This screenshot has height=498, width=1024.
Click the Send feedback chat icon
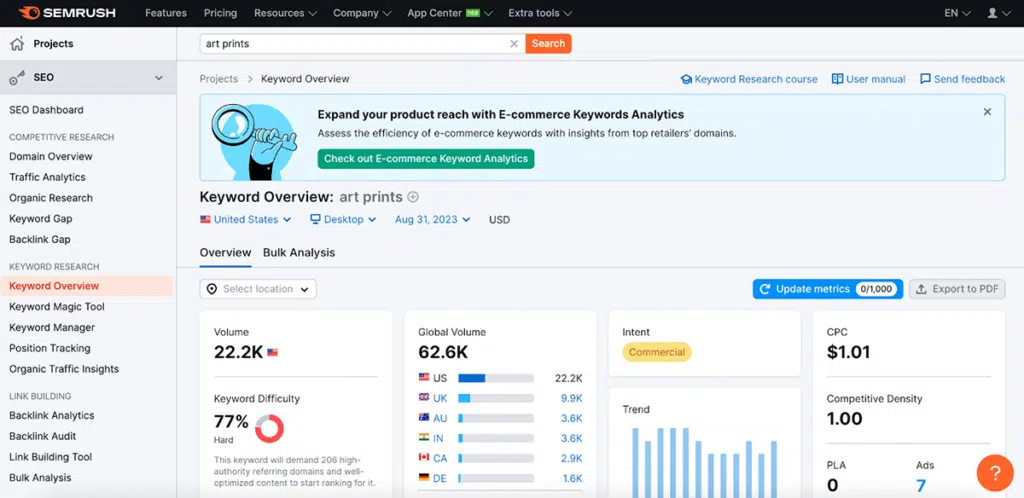[925, 79]
